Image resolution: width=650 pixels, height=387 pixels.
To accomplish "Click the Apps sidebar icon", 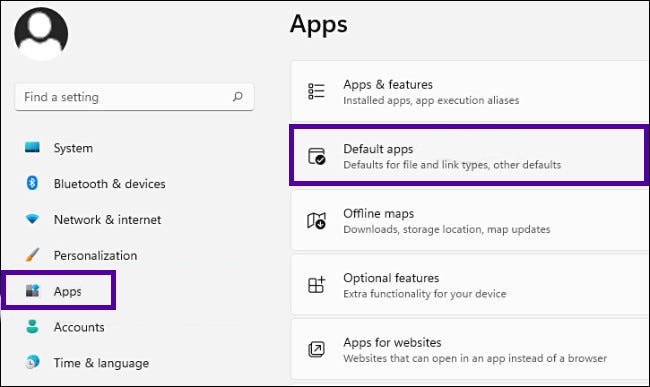I will (x=32, y=291).
